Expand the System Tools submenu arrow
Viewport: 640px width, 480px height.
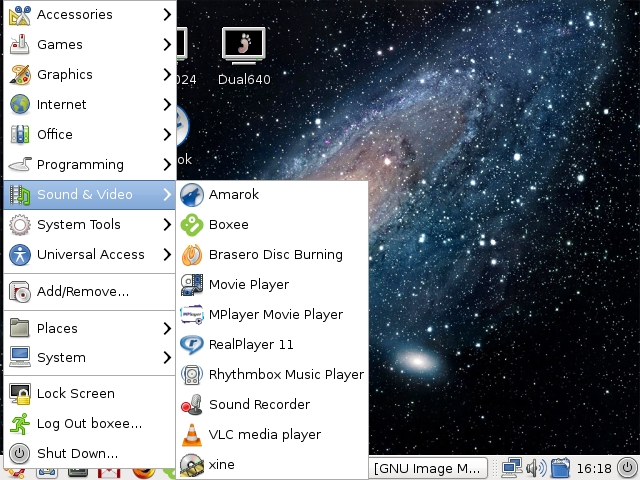point(167,224)
